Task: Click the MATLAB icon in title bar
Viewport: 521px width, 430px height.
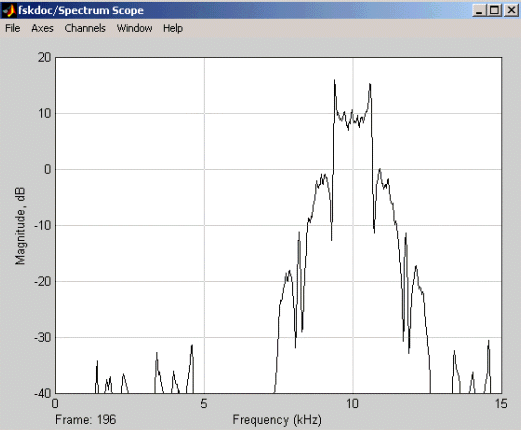Action: point(9,11)
